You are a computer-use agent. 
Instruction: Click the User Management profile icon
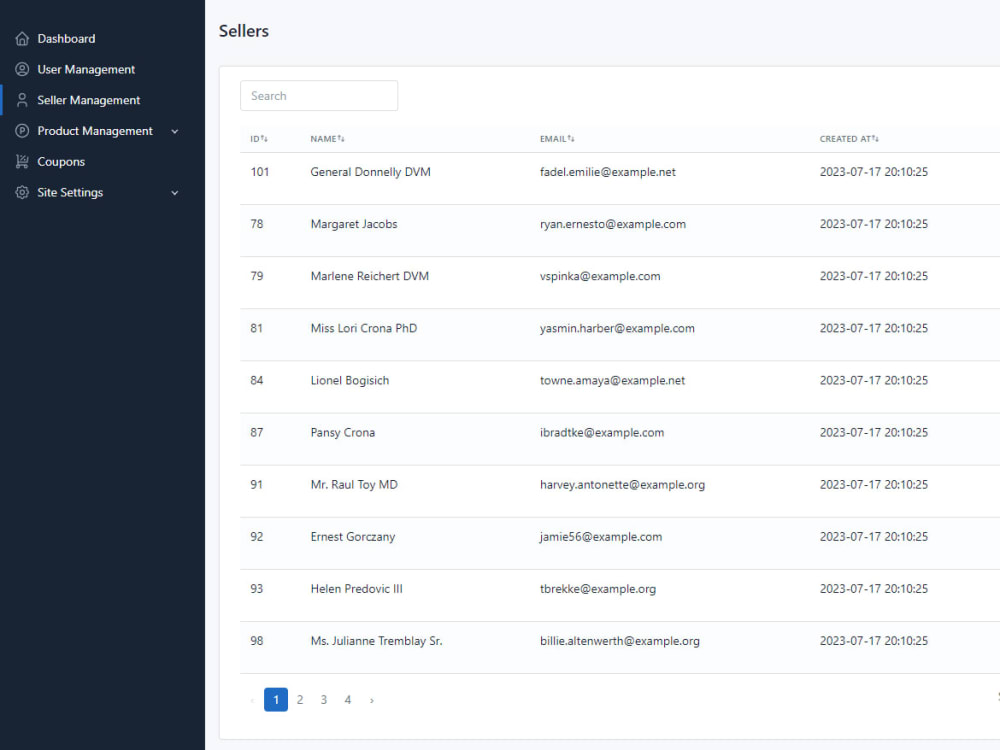[22, 70]
